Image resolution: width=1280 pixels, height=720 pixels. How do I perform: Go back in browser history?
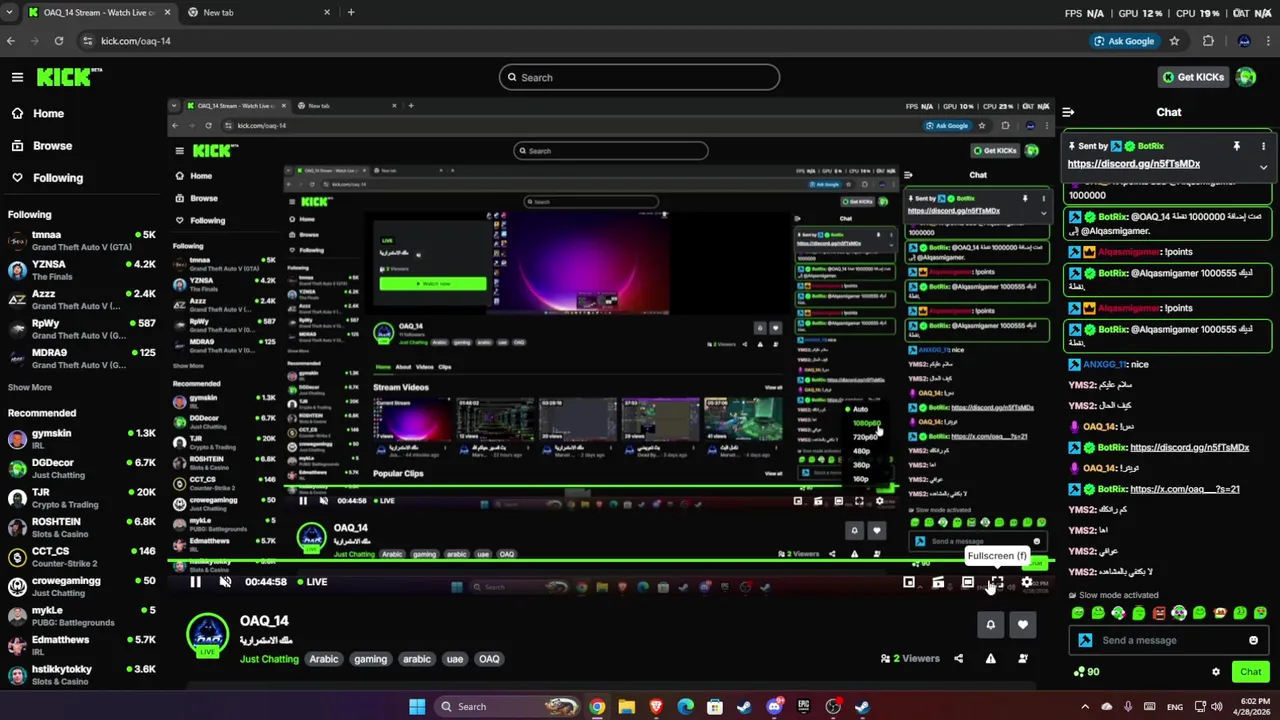[x=11, y=41]
